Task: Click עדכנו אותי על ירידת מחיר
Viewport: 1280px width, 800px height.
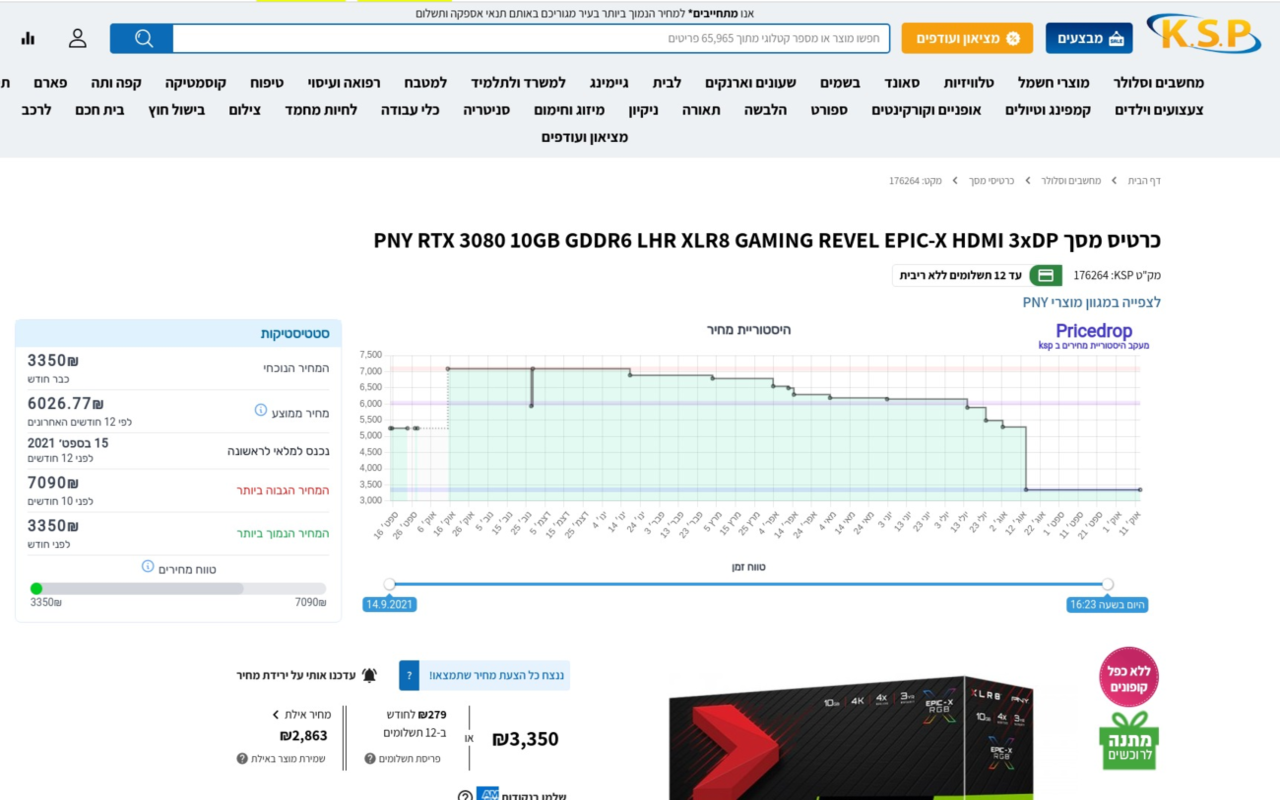Action: point(295,675)
